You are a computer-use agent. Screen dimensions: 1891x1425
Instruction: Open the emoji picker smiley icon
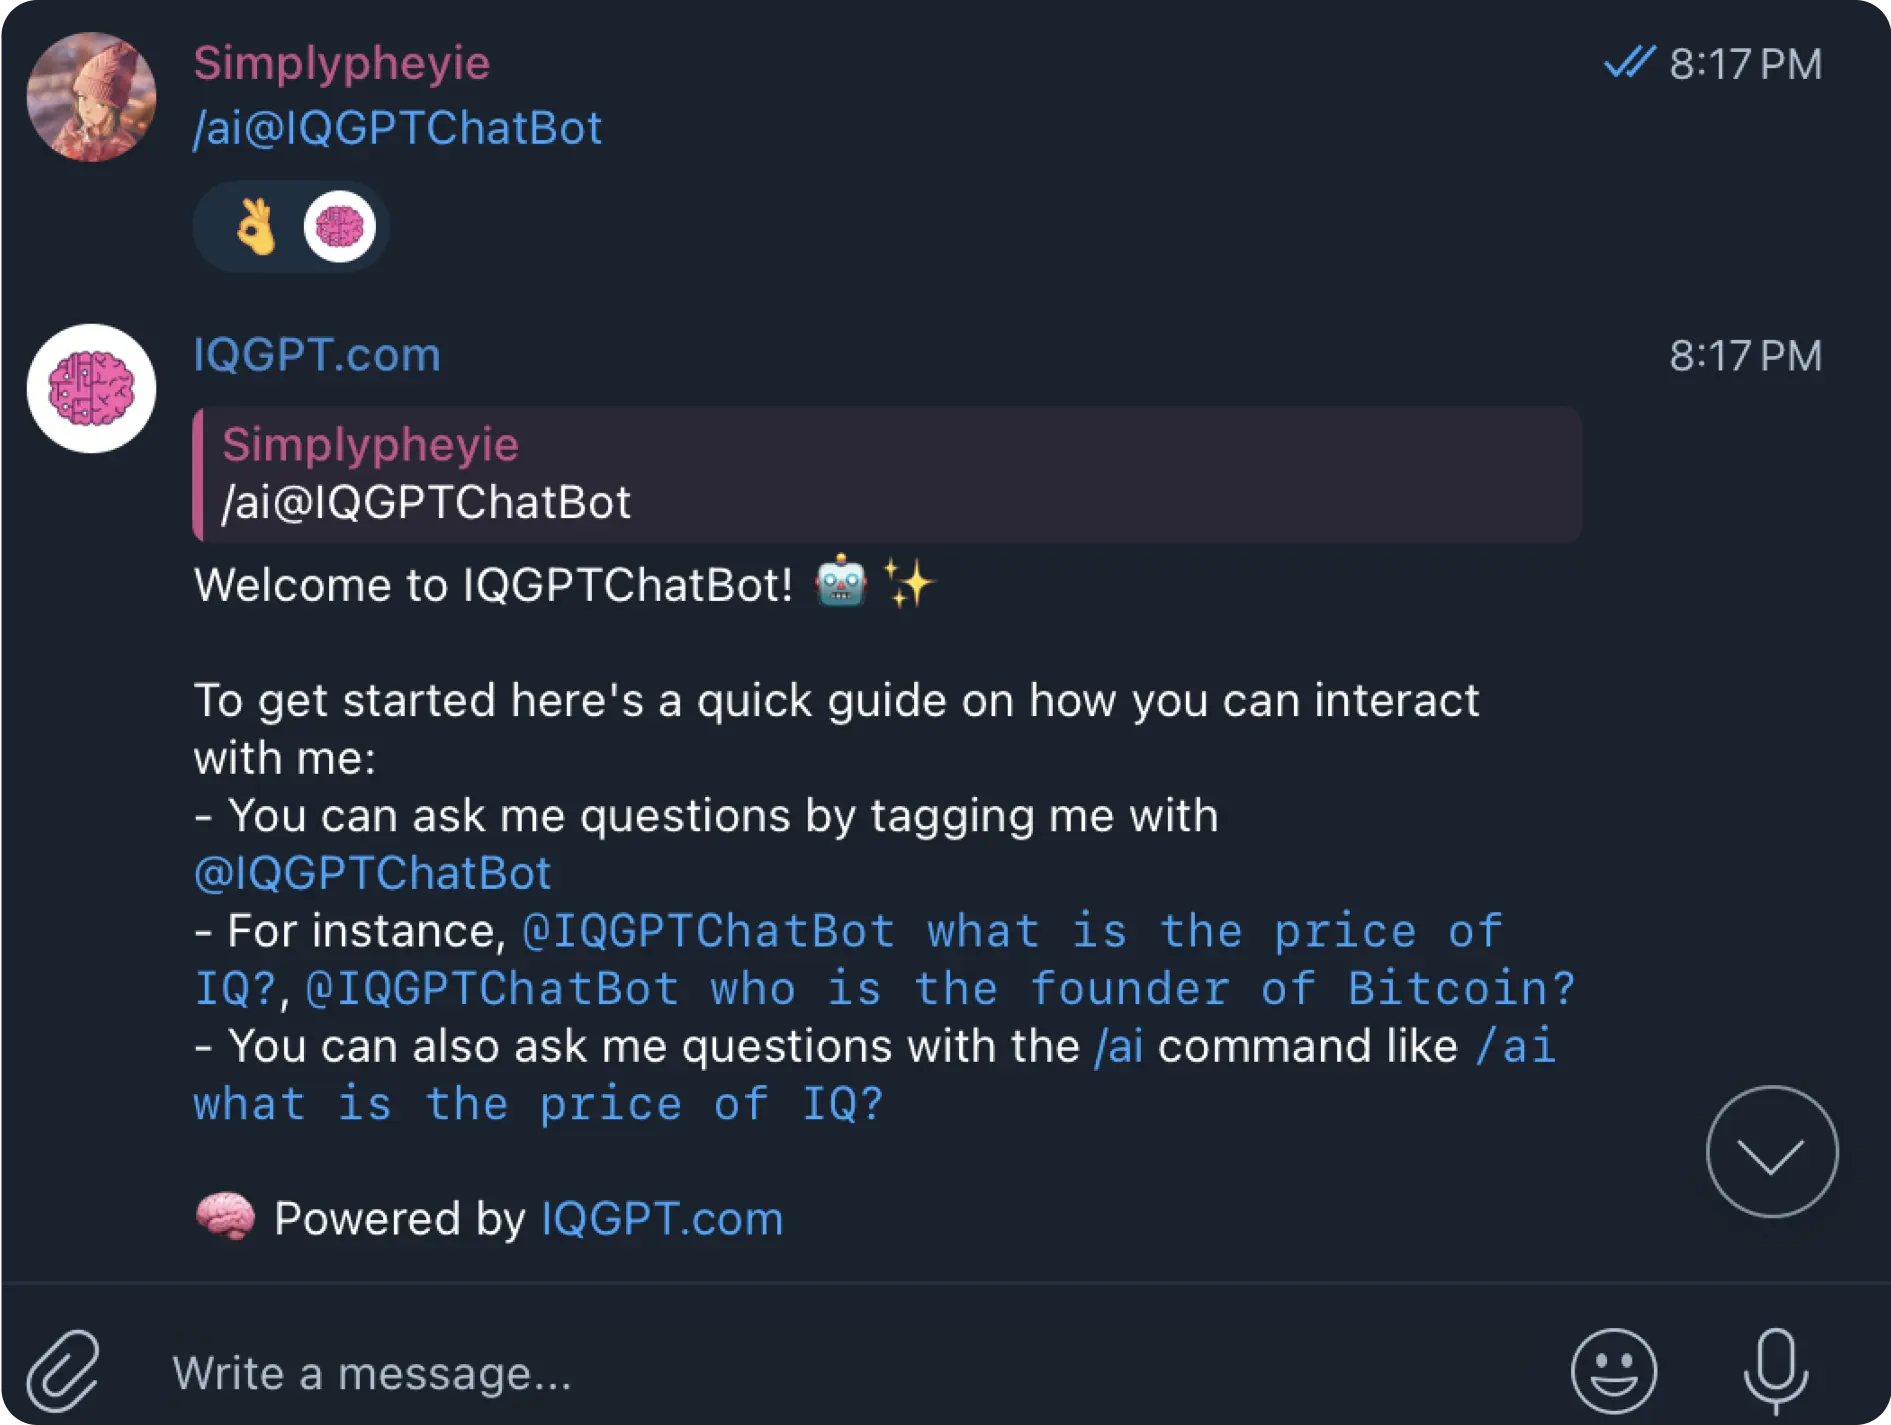1613,1371
